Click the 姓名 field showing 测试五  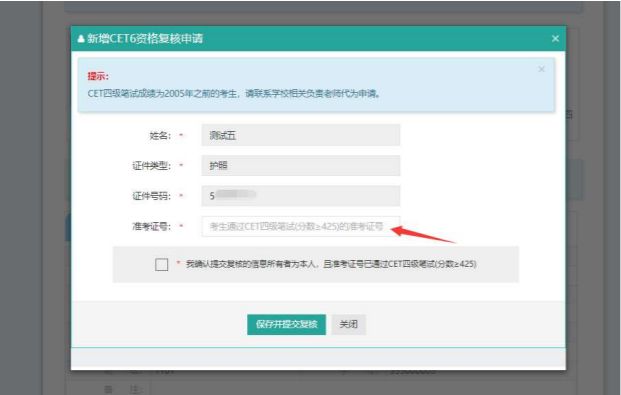(301, 135)
